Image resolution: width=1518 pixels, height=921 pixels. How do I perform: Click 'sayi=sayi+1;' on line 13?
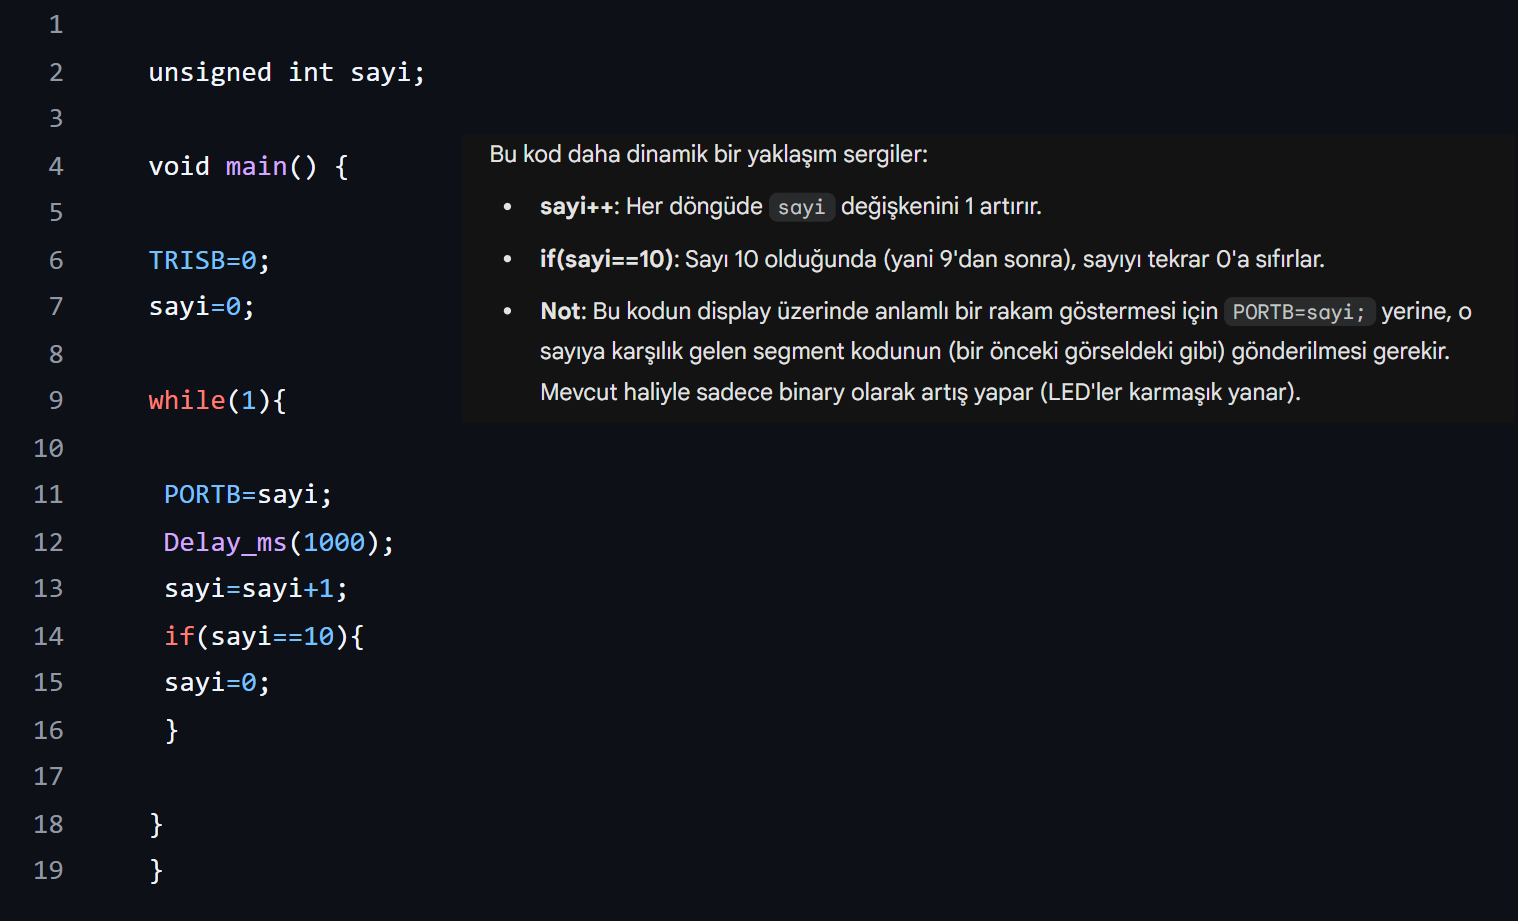click(x=256, y=588)
